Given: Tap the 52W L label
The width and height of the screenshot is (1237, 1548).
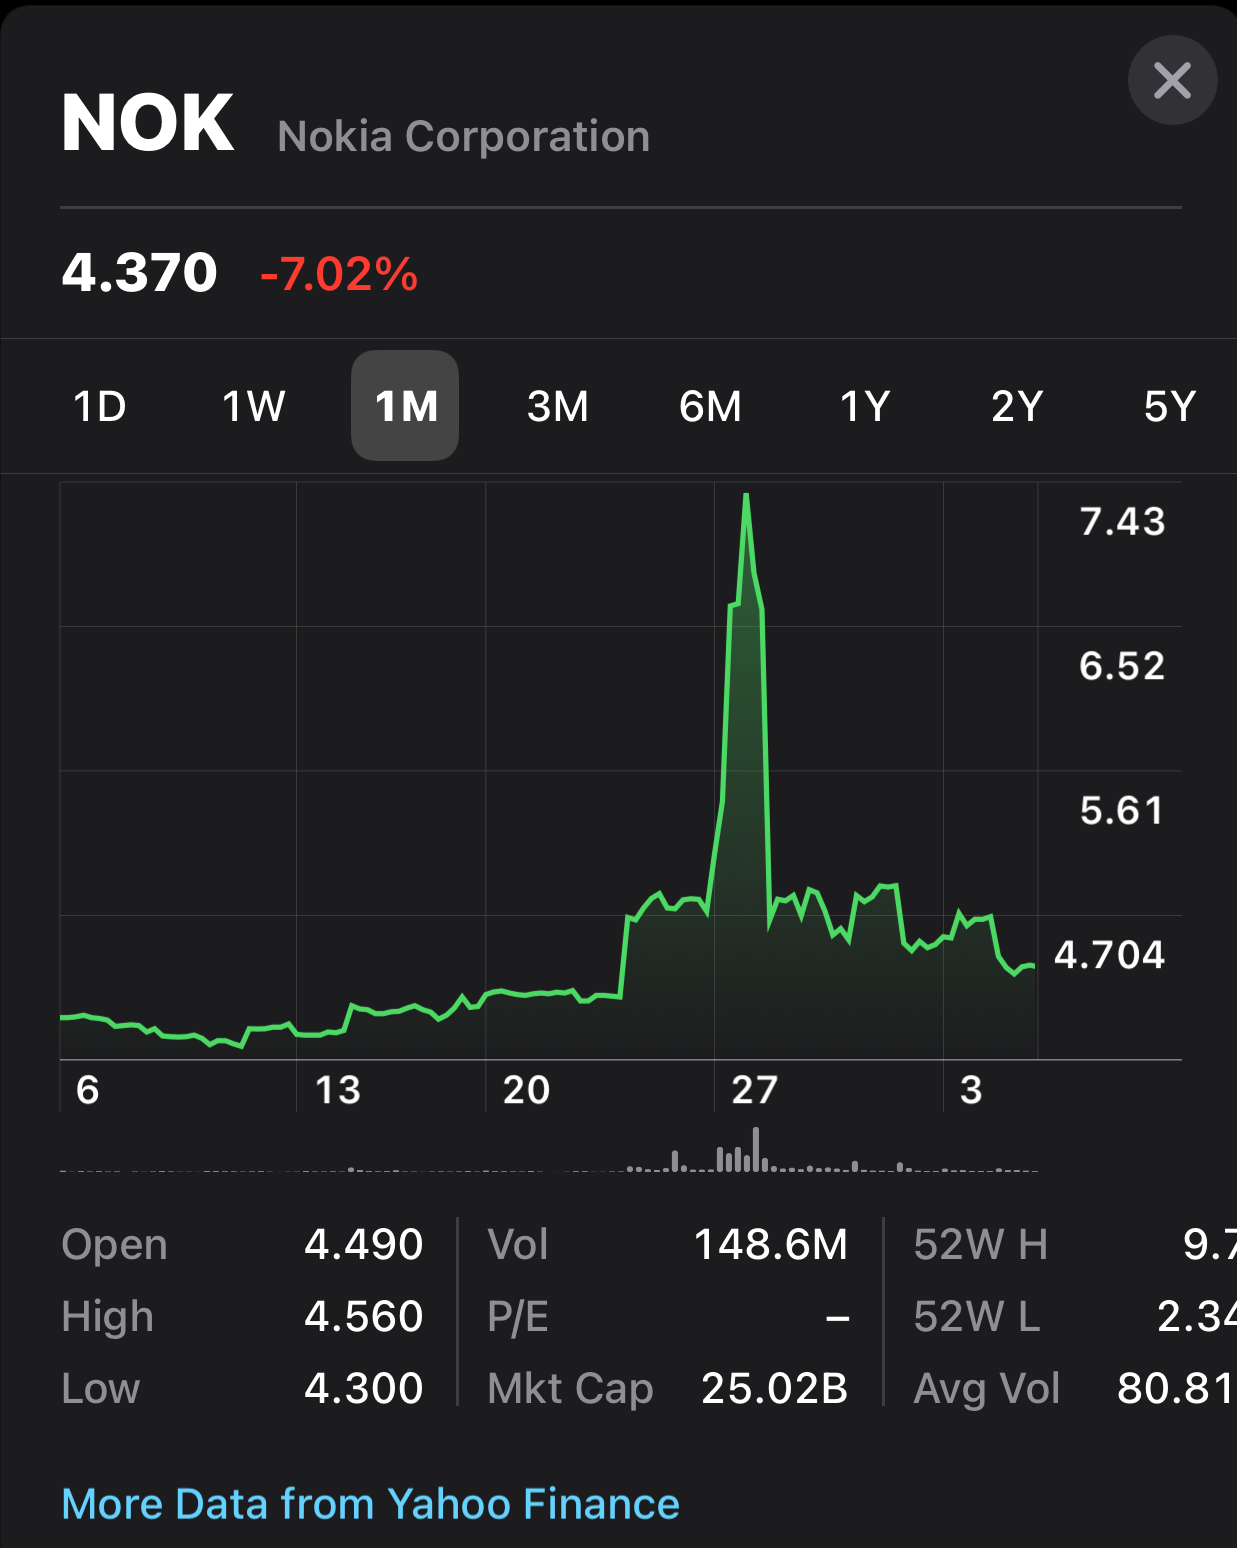Looking at the screenshot, I should click(x=977, y=1316).
